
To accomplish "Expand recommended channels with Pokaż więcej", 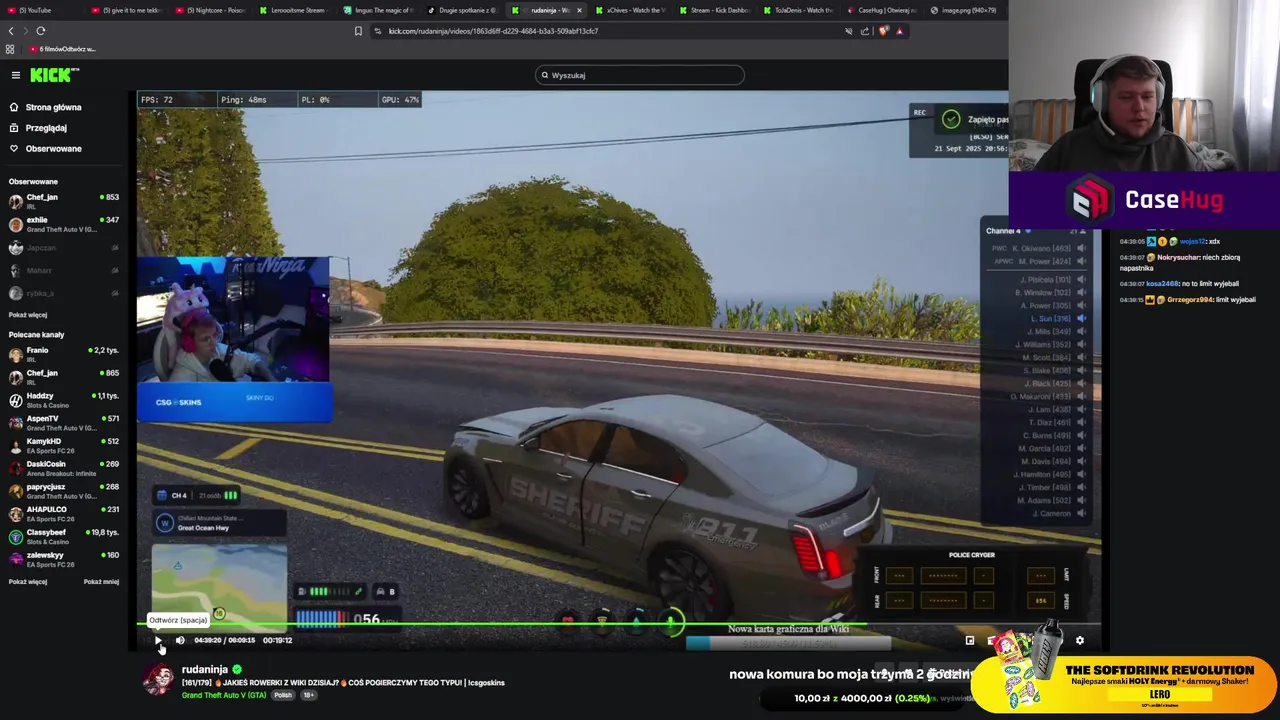I will (x=28, y=582).
